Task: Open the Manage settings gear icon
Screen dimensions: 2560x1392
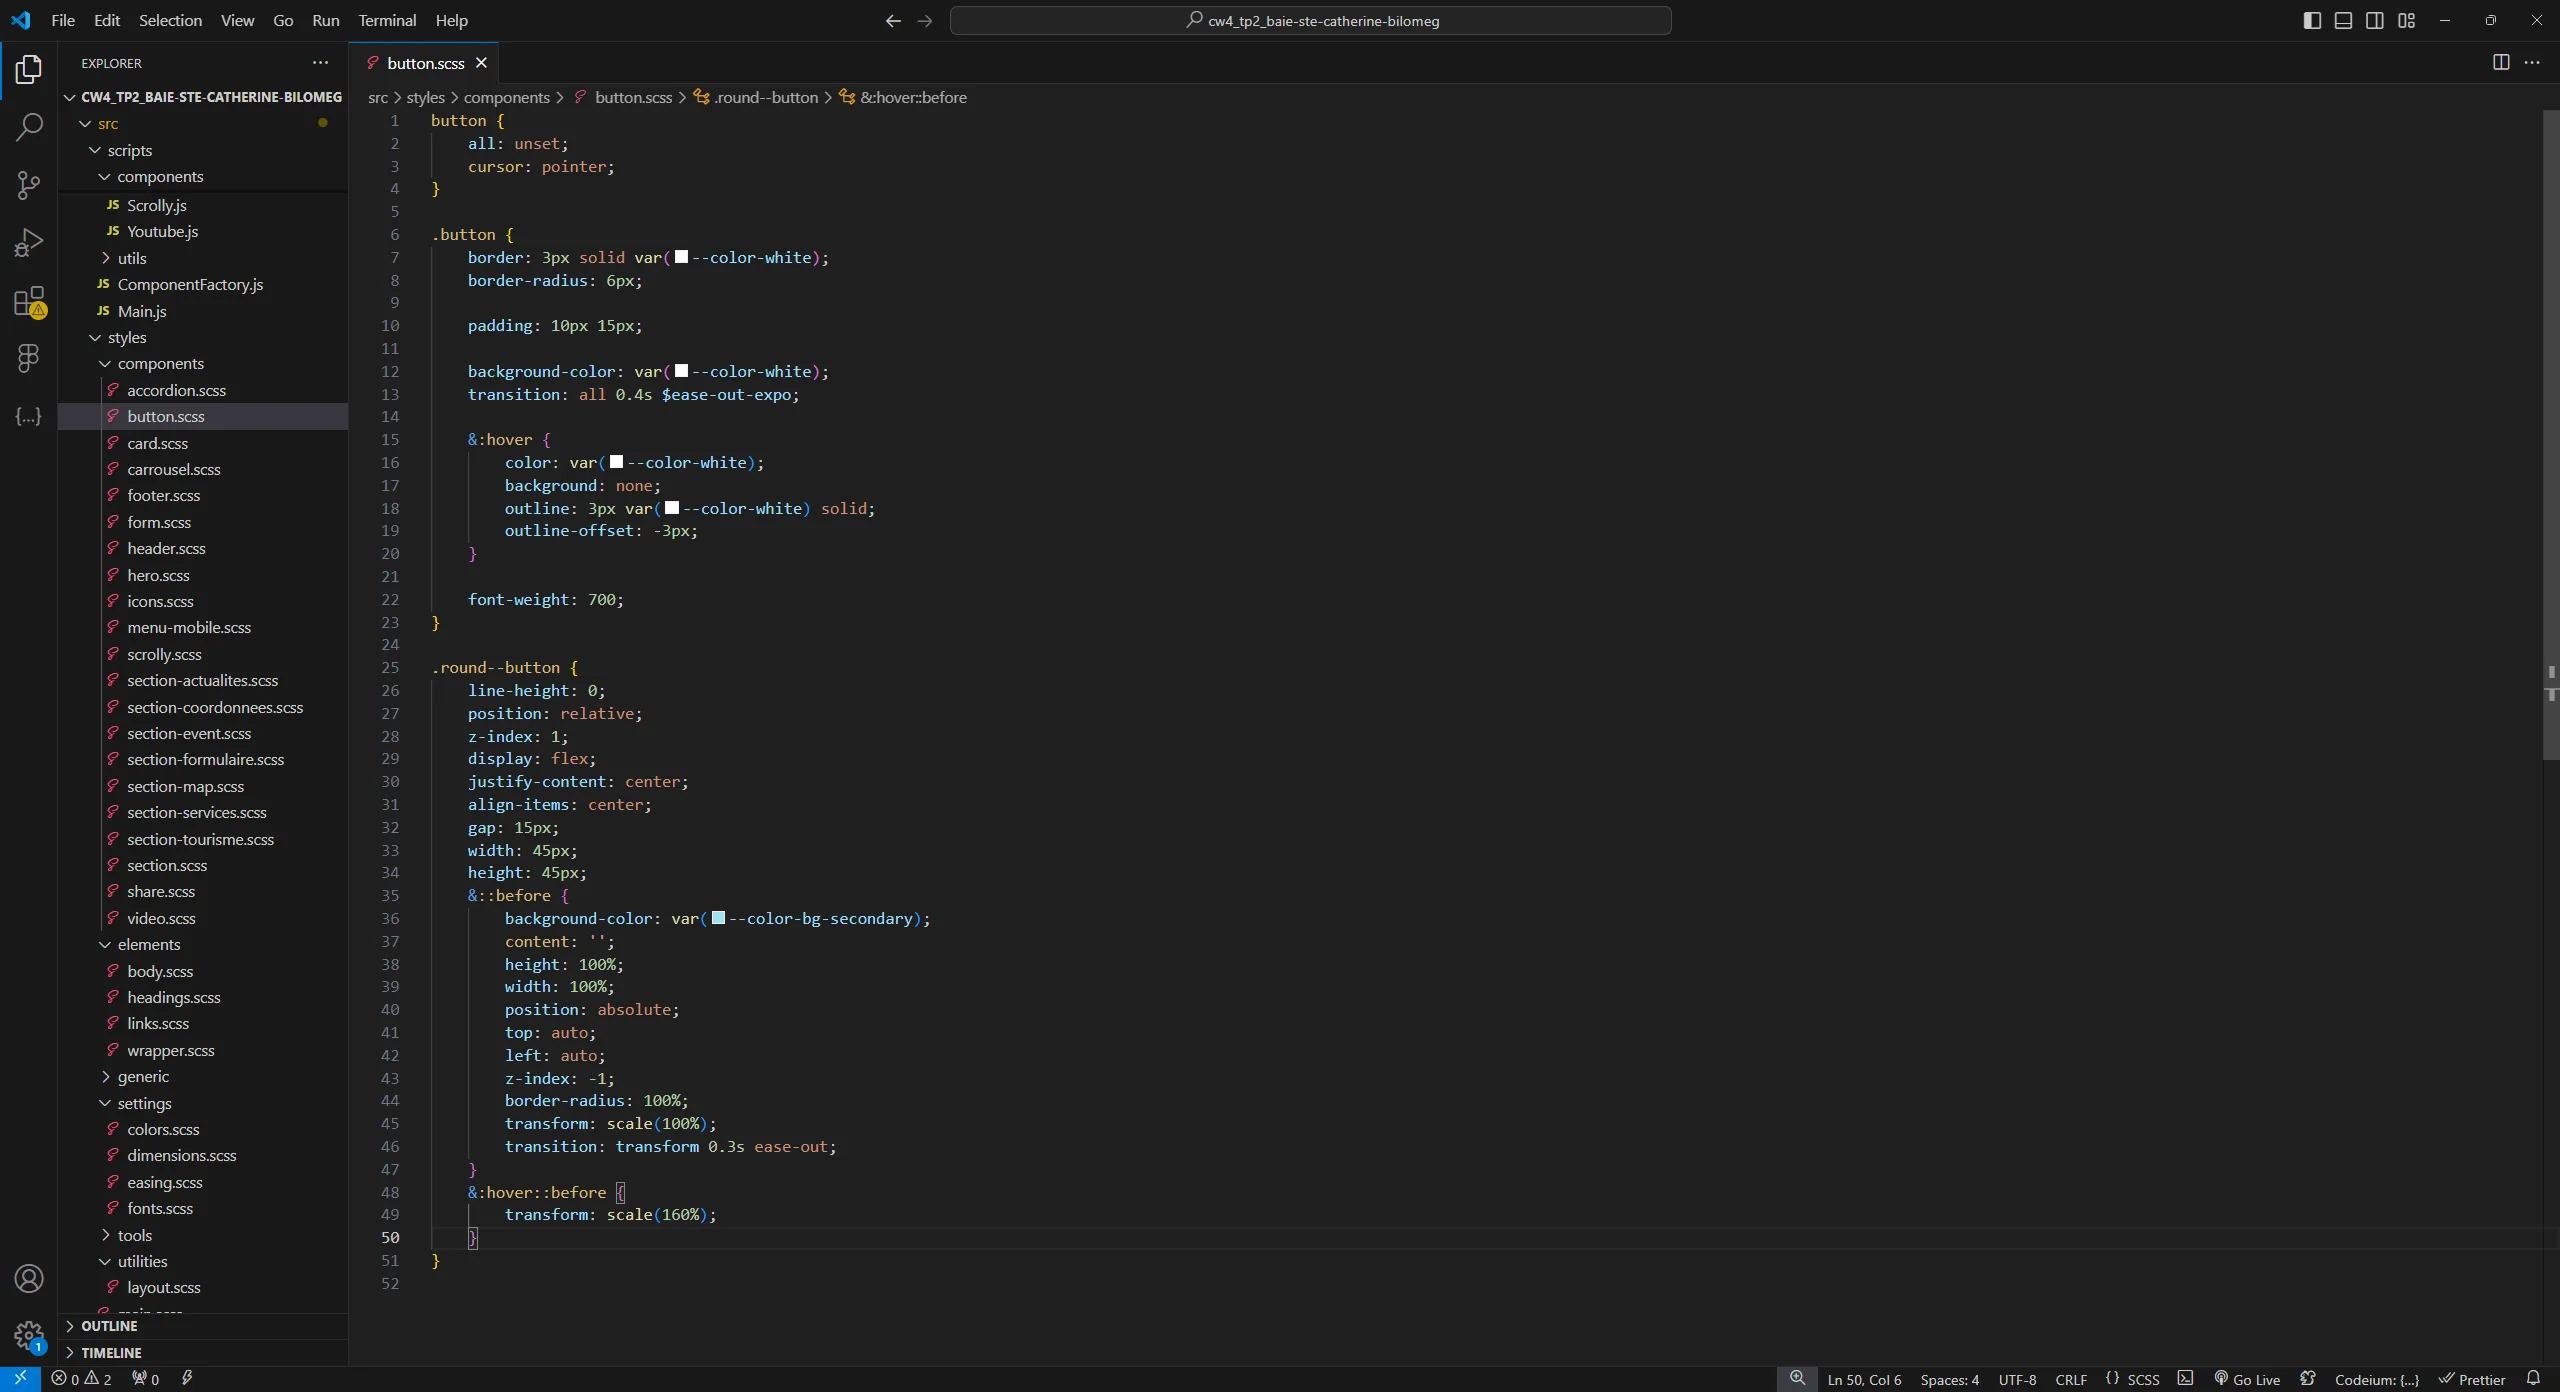Action: click(x=29, y=1337)
